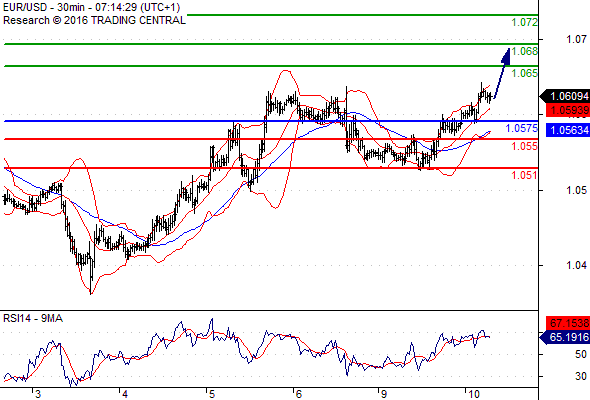
Task: Click the red 1.05939 price tag
Action: click(567, 110)
